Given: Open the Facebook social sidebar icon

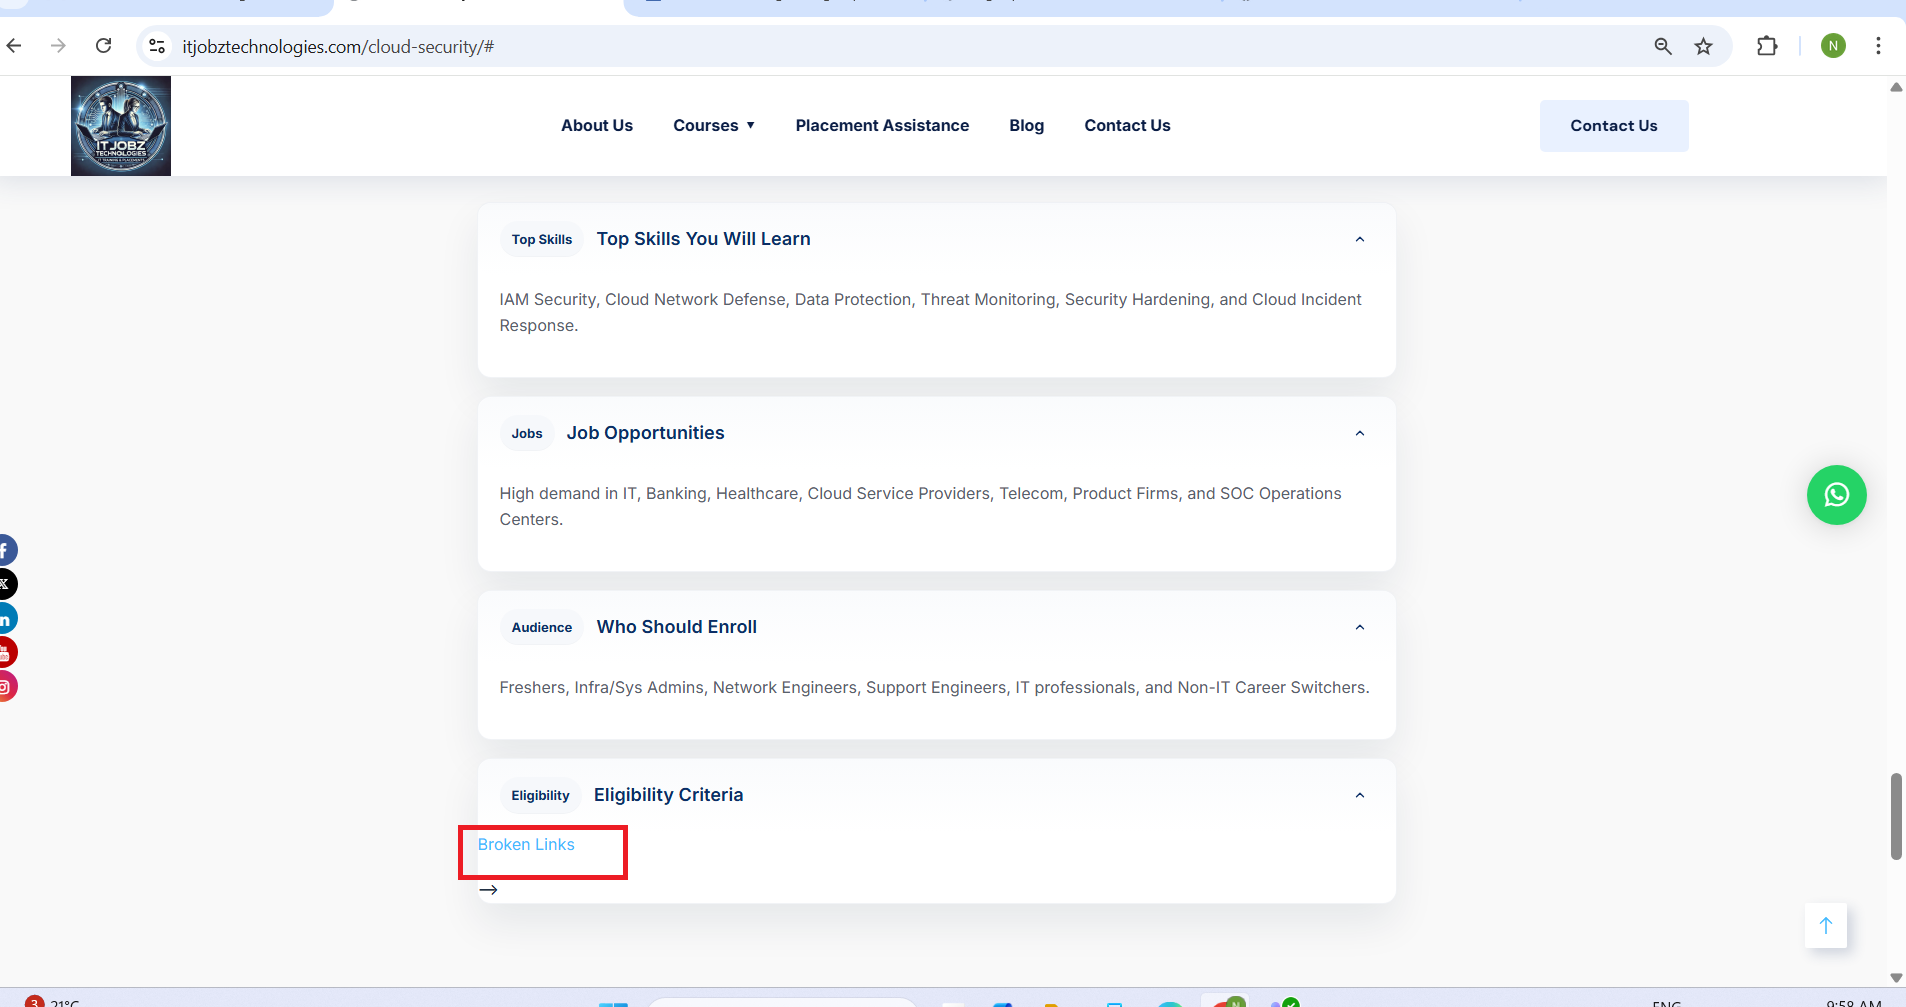Looking at the screenshot, I should point(6,550).
